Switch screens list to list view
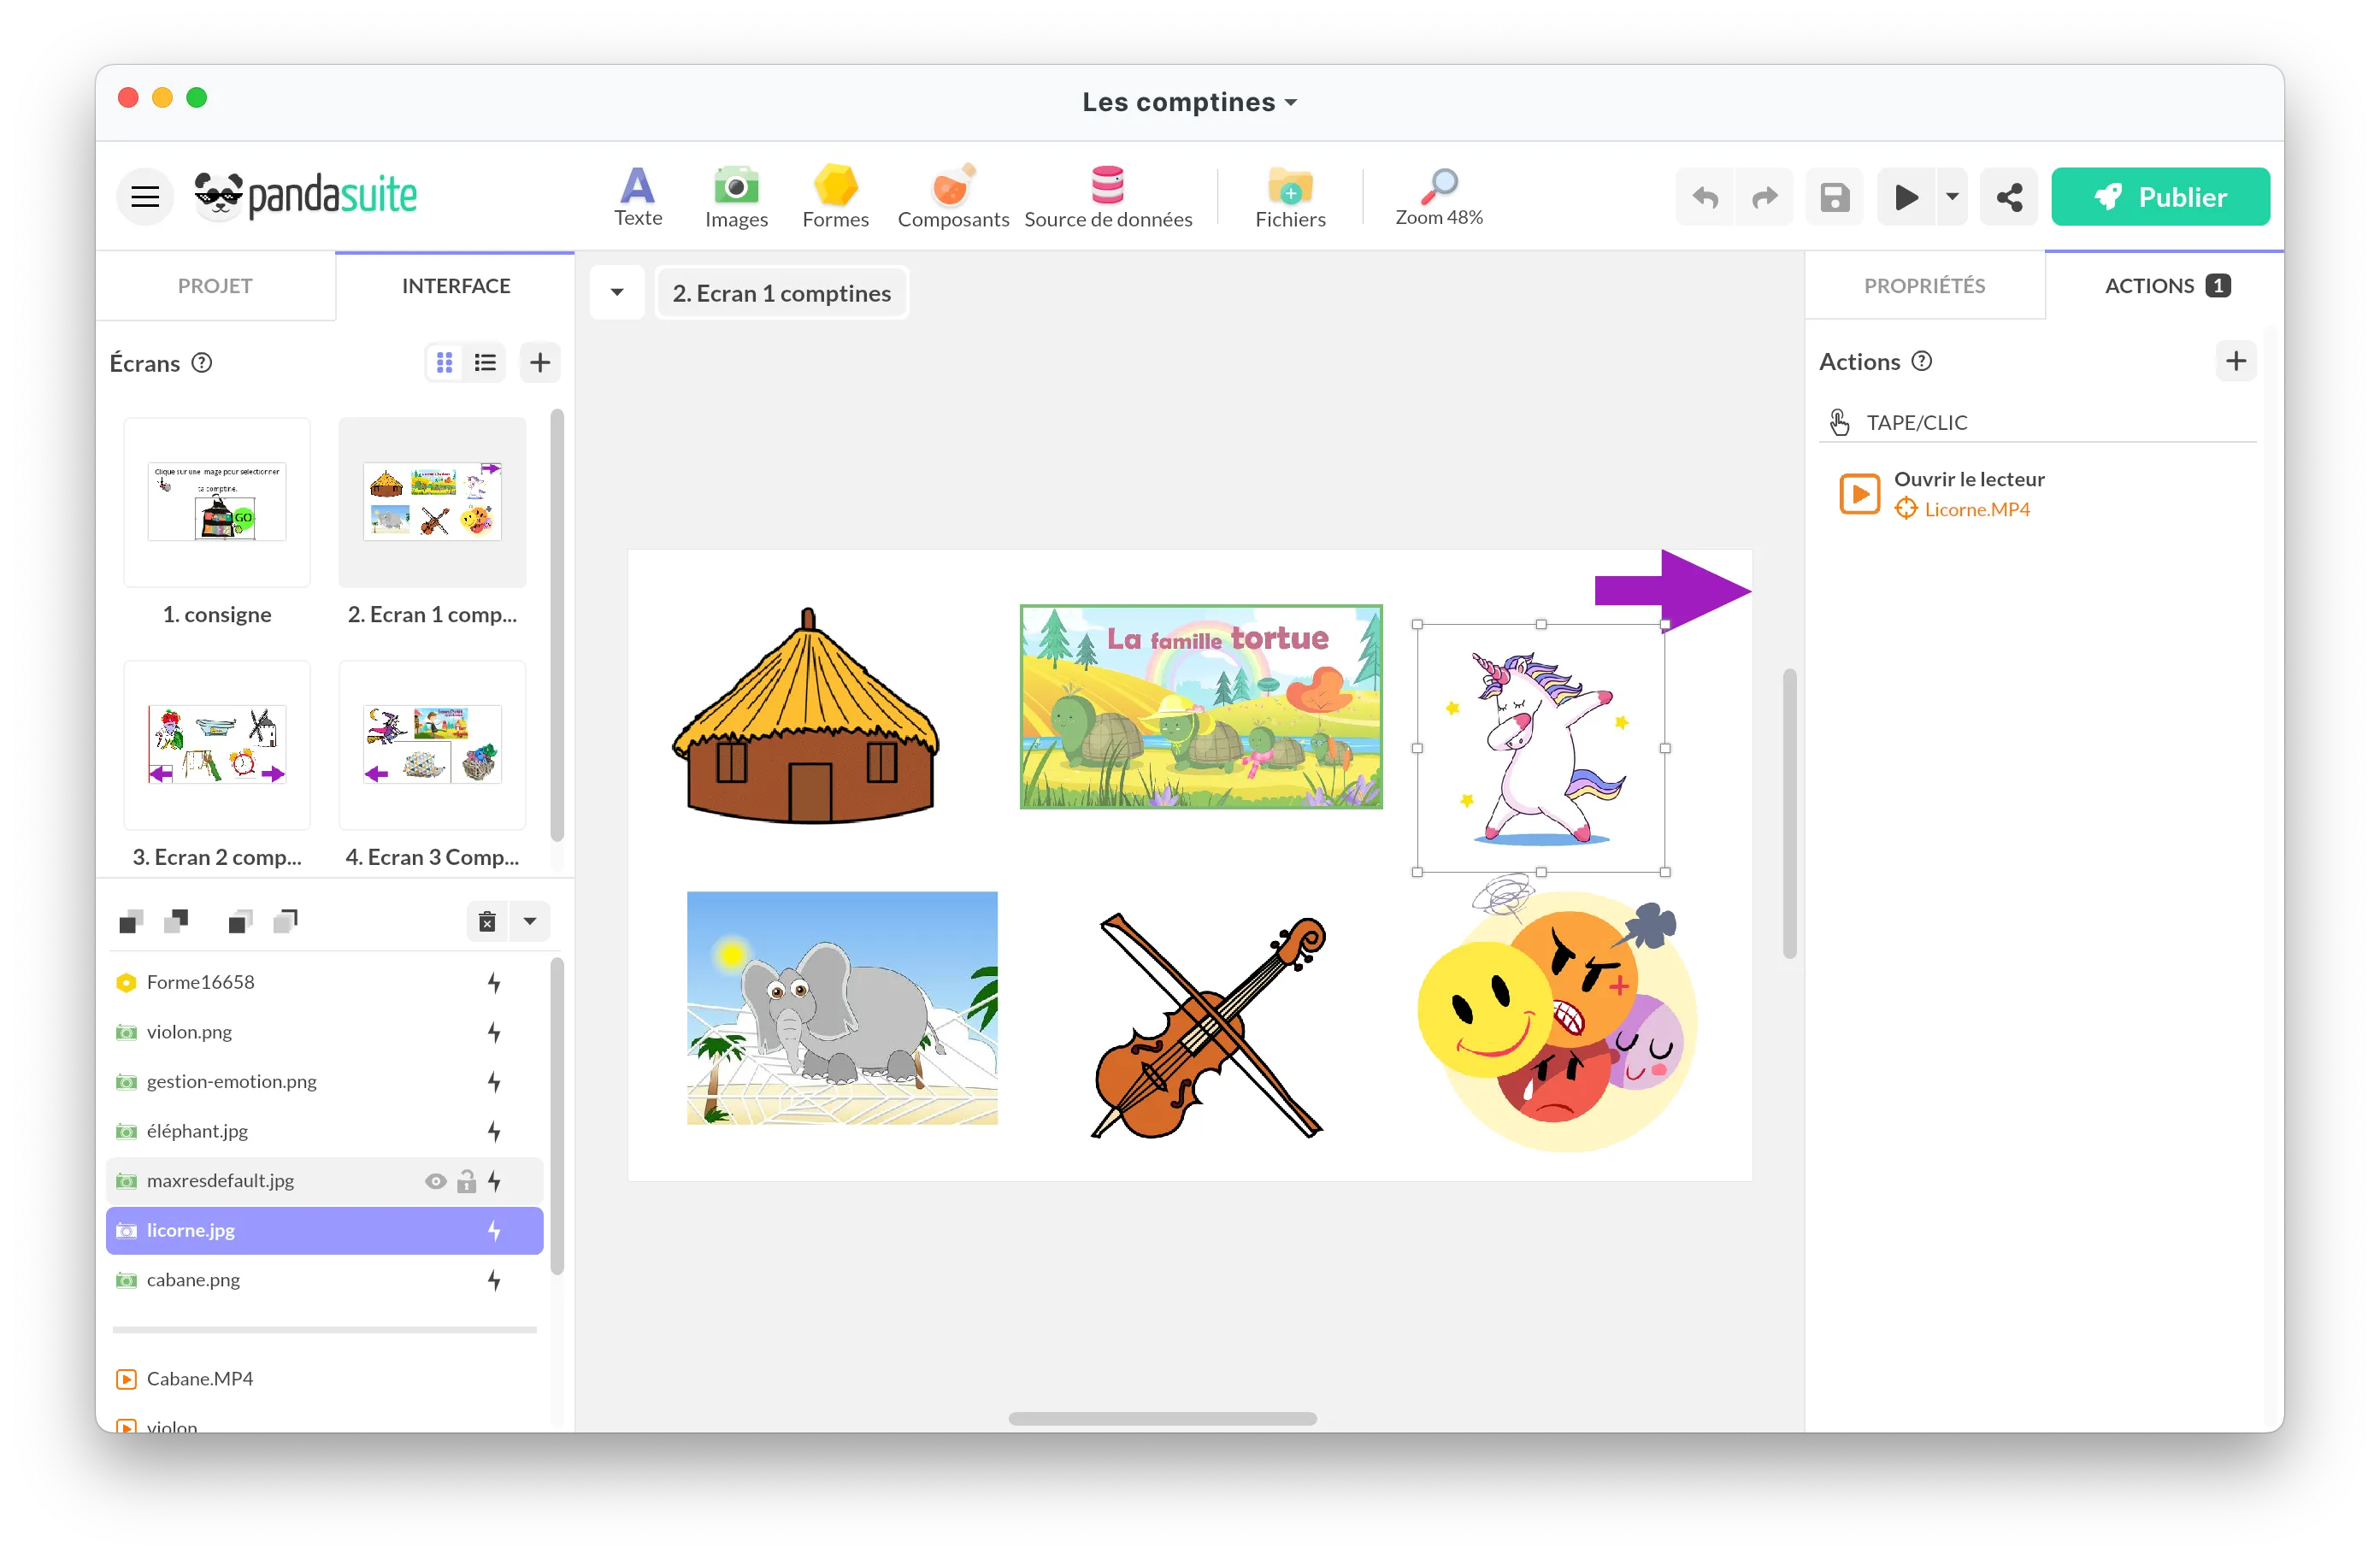The height and width of the screenshot is (1559, 2380). [x=485, y=362]
